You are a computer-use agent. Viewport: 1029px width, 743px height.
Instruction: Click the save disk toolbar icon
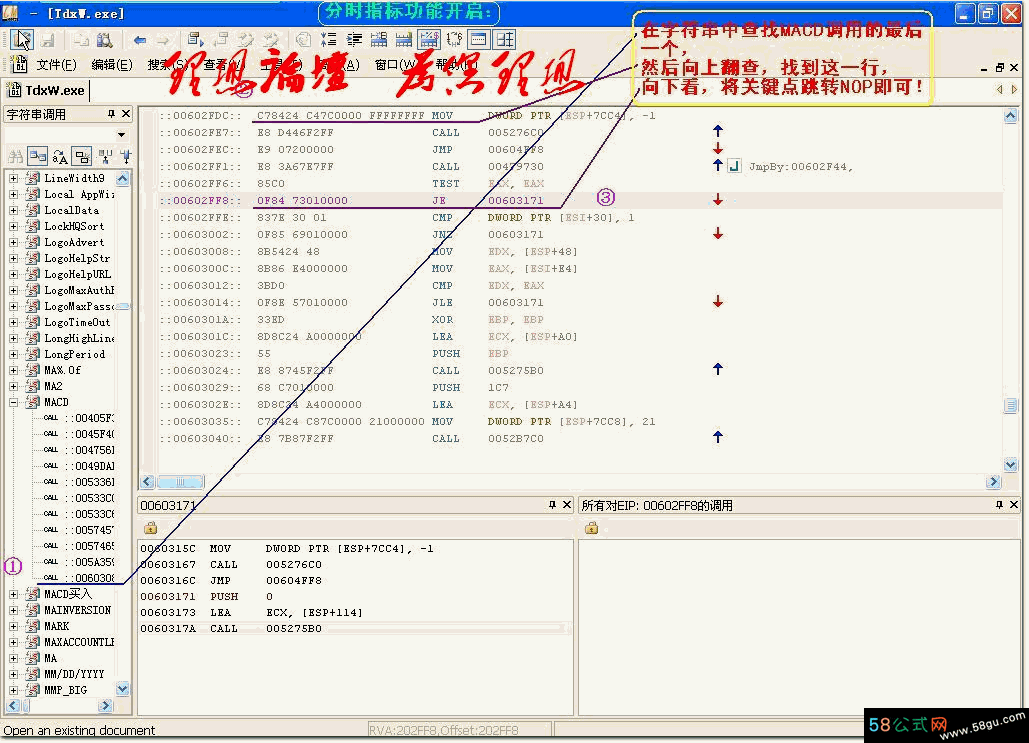click(48, 40)
